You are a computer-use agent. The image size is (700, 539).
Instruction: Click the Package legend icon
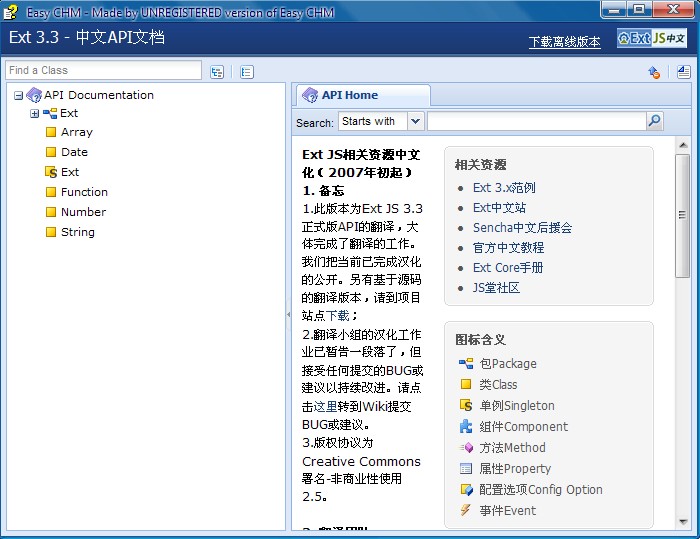pos(466,364)
